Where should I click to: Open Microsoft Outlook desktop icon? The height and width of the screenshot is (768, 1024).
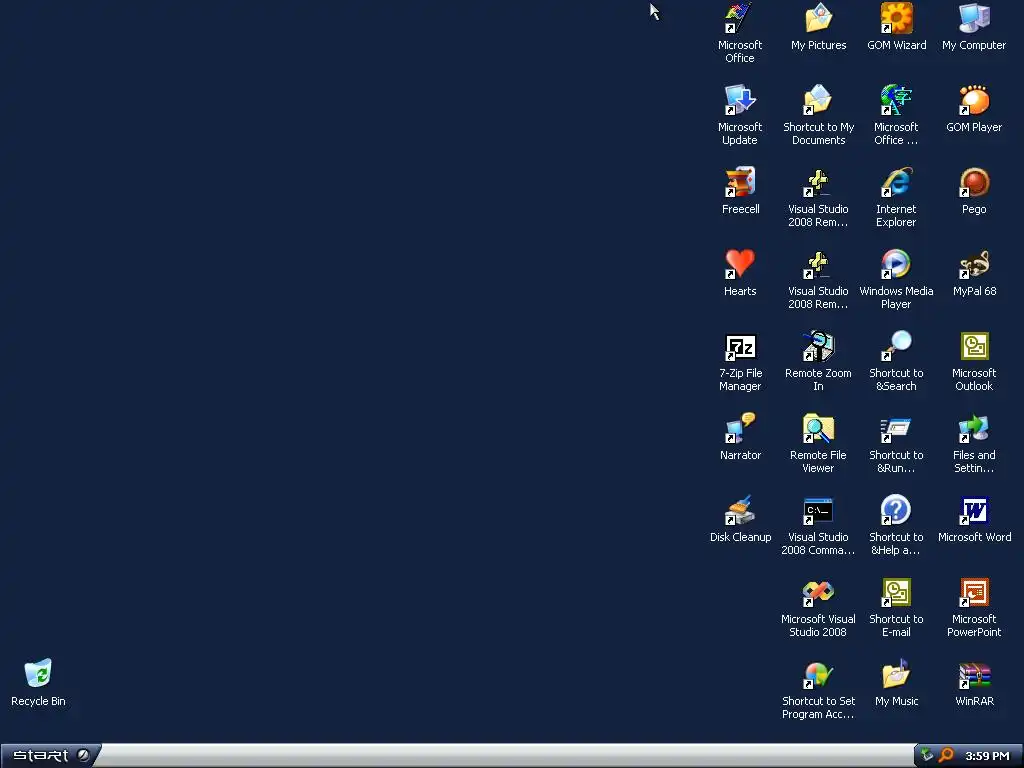tap(974, 346)
